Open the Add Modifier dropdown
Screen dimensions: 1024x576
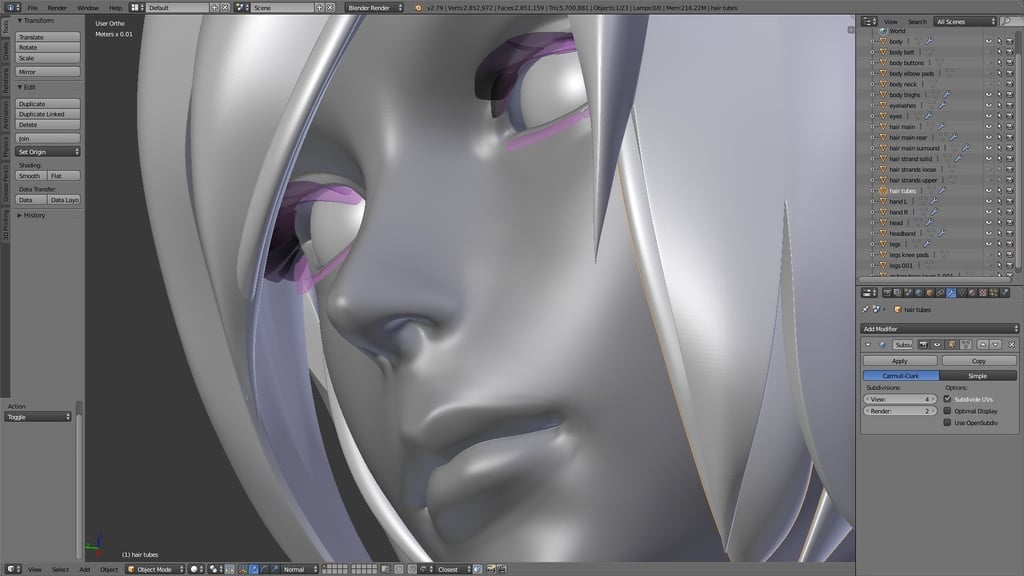click(939, 328)
